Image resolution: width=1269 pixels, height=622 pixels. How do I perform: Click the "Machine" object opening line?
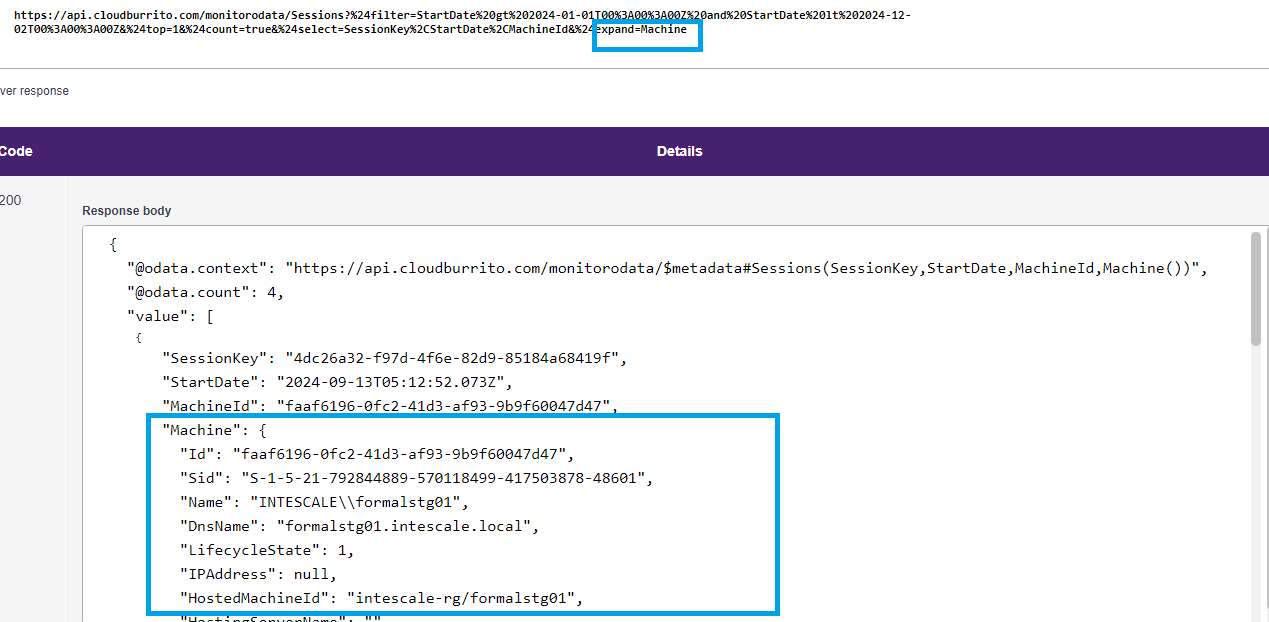212,430
